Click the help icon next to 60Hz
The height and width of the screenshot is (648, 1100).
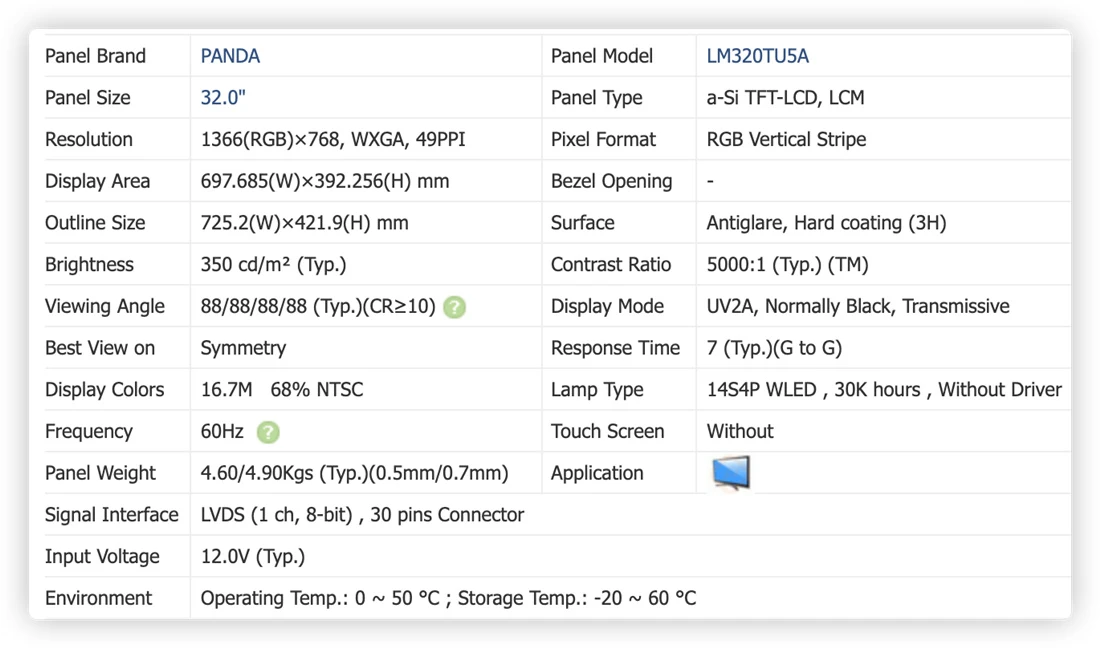(x=268, y=432)
